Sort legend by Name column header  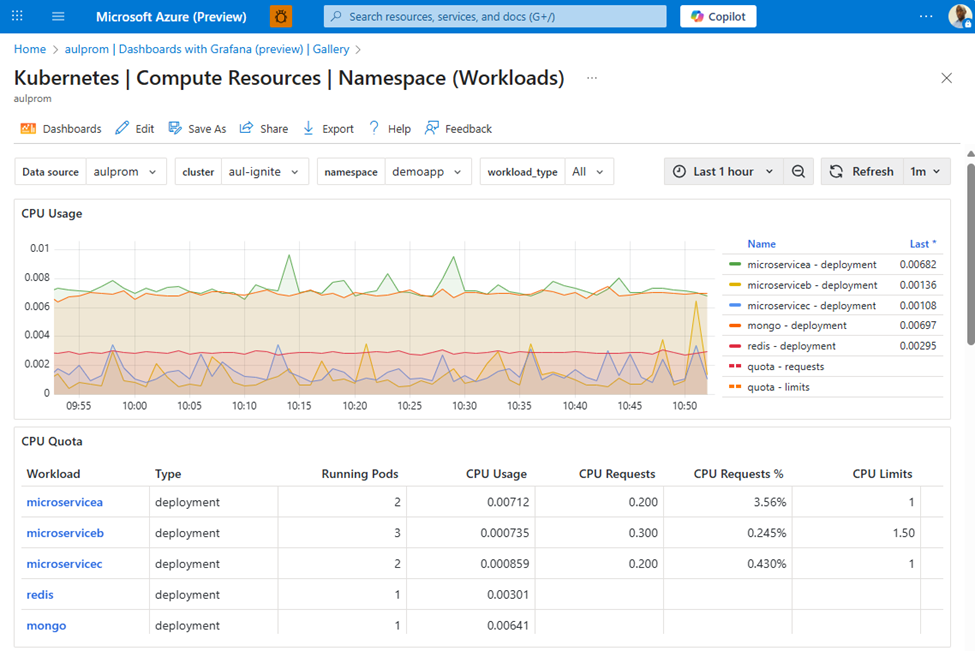761,244
